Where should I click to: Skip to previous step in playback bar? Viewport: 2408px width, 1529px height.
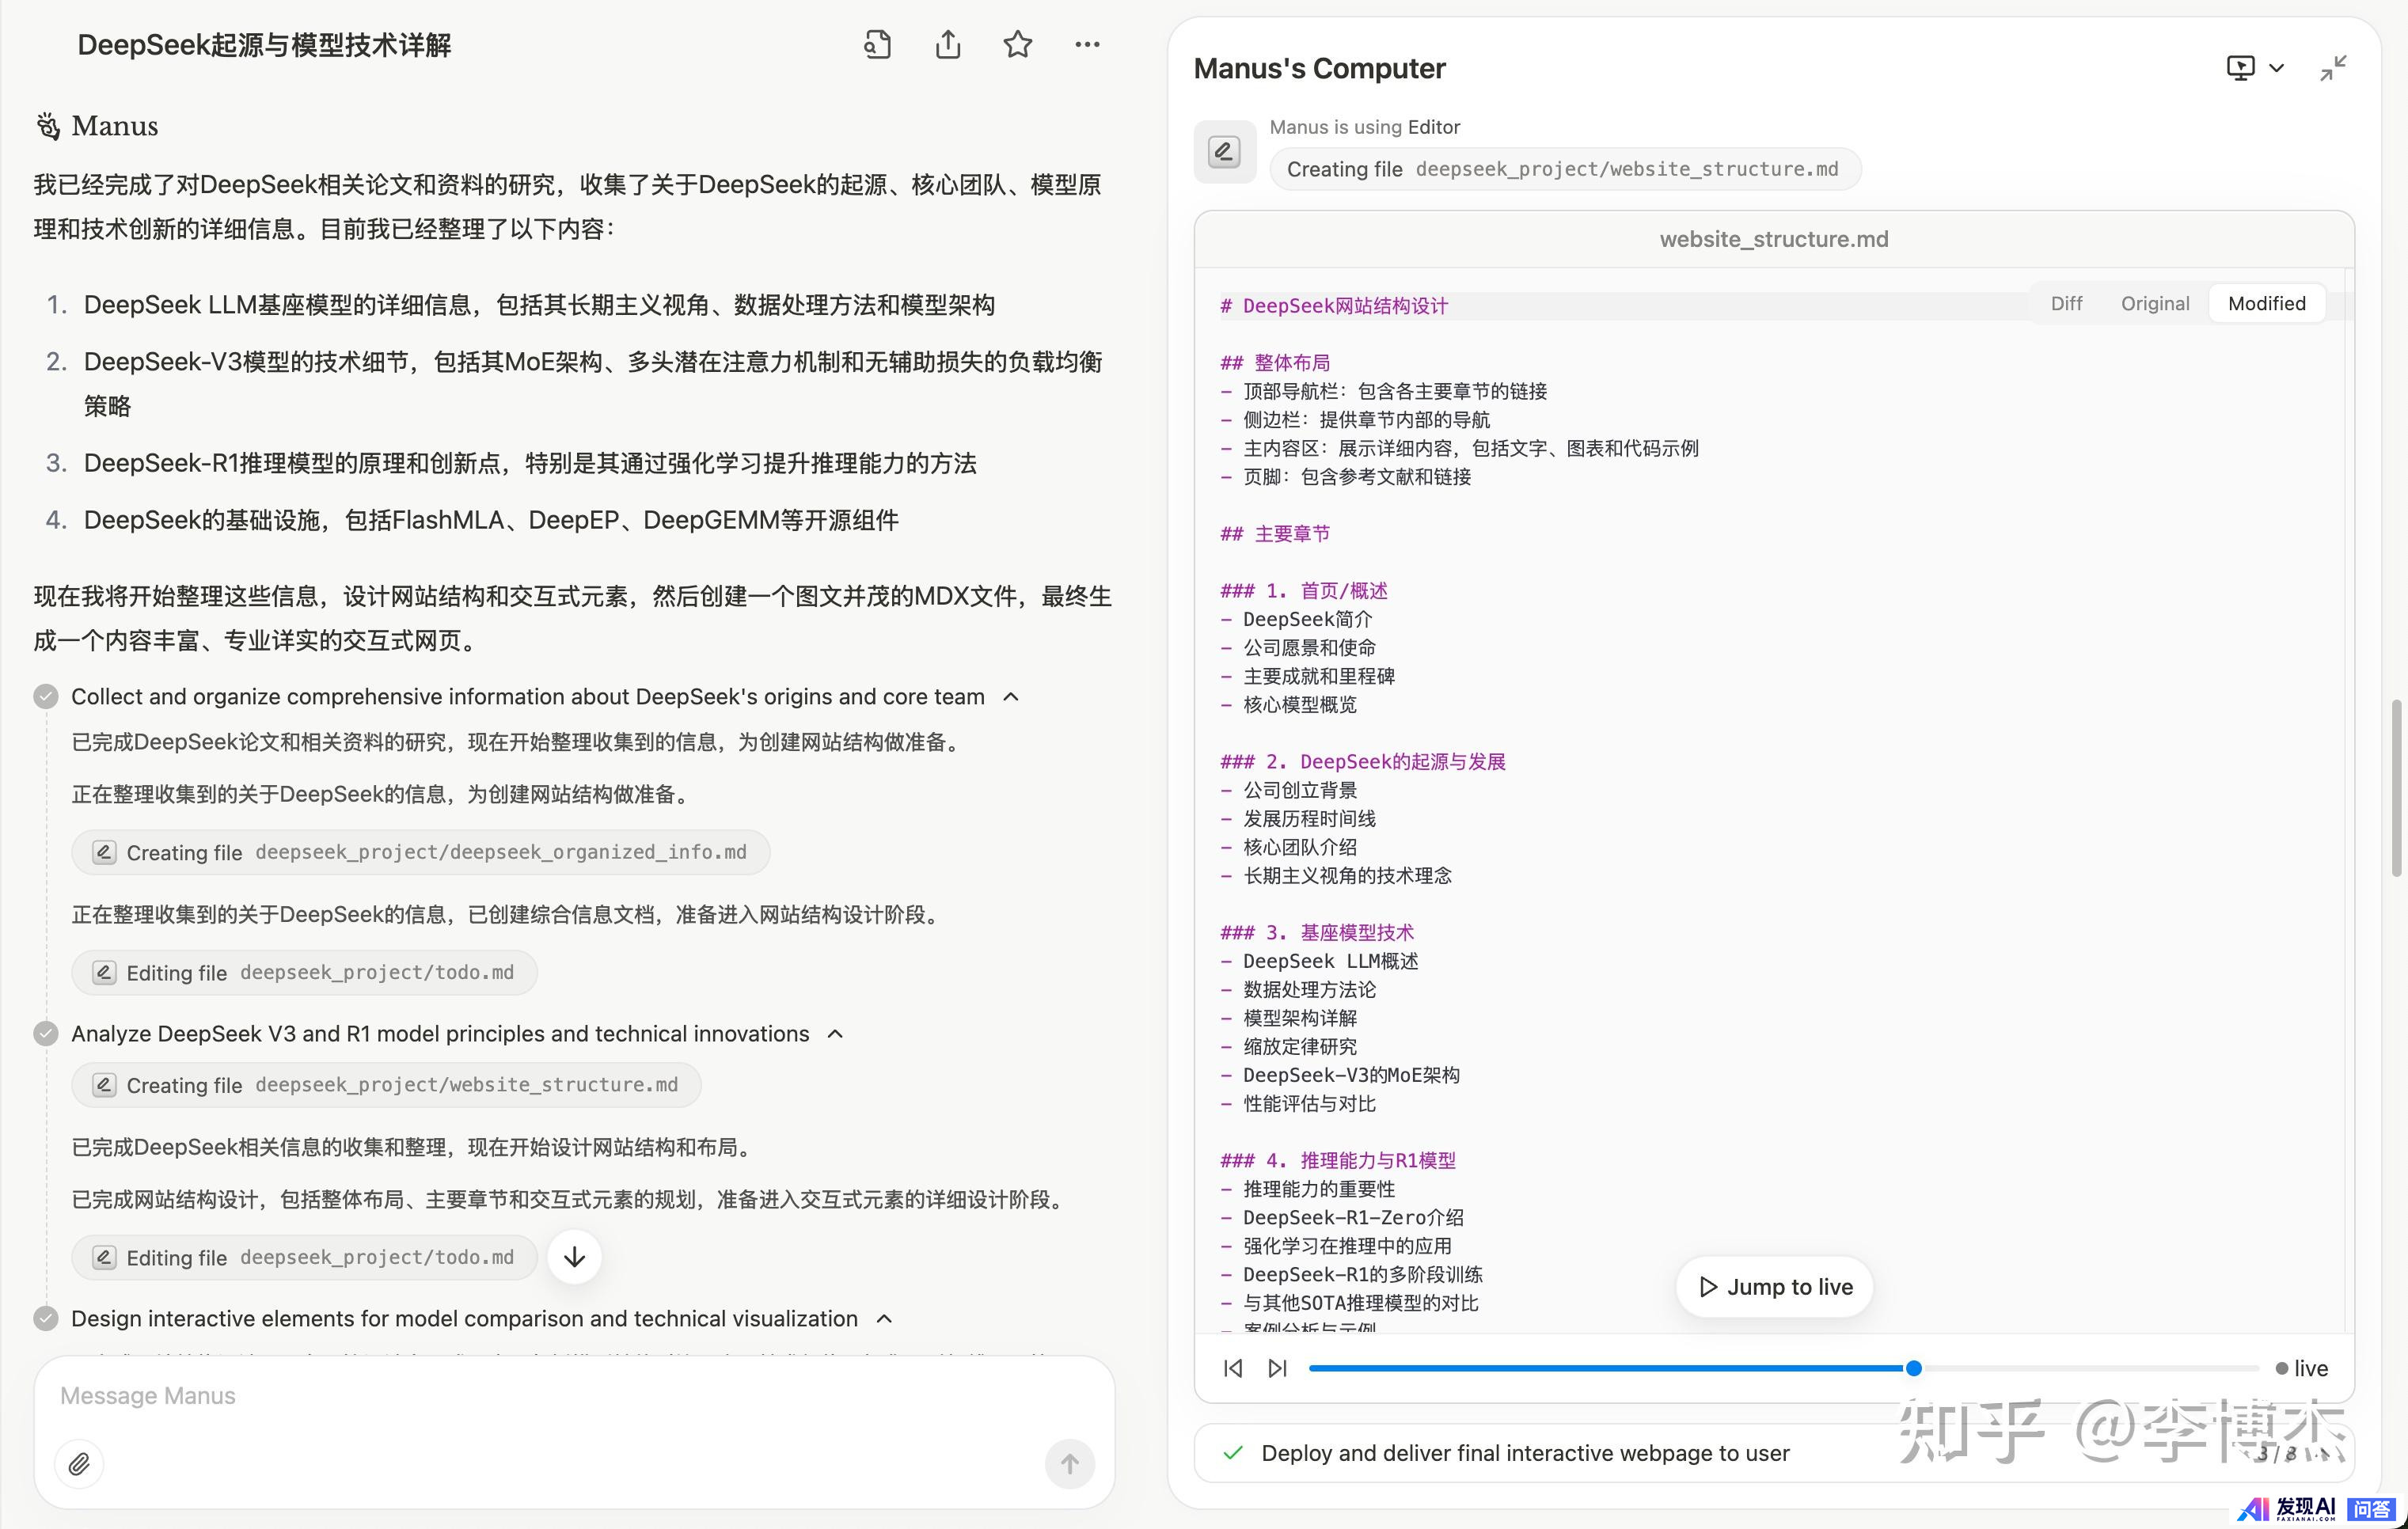[x=1233, y=1368]
